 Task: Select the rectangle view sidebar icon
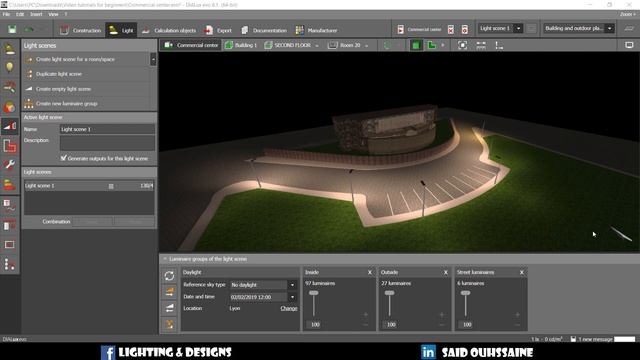pos(9,244)
